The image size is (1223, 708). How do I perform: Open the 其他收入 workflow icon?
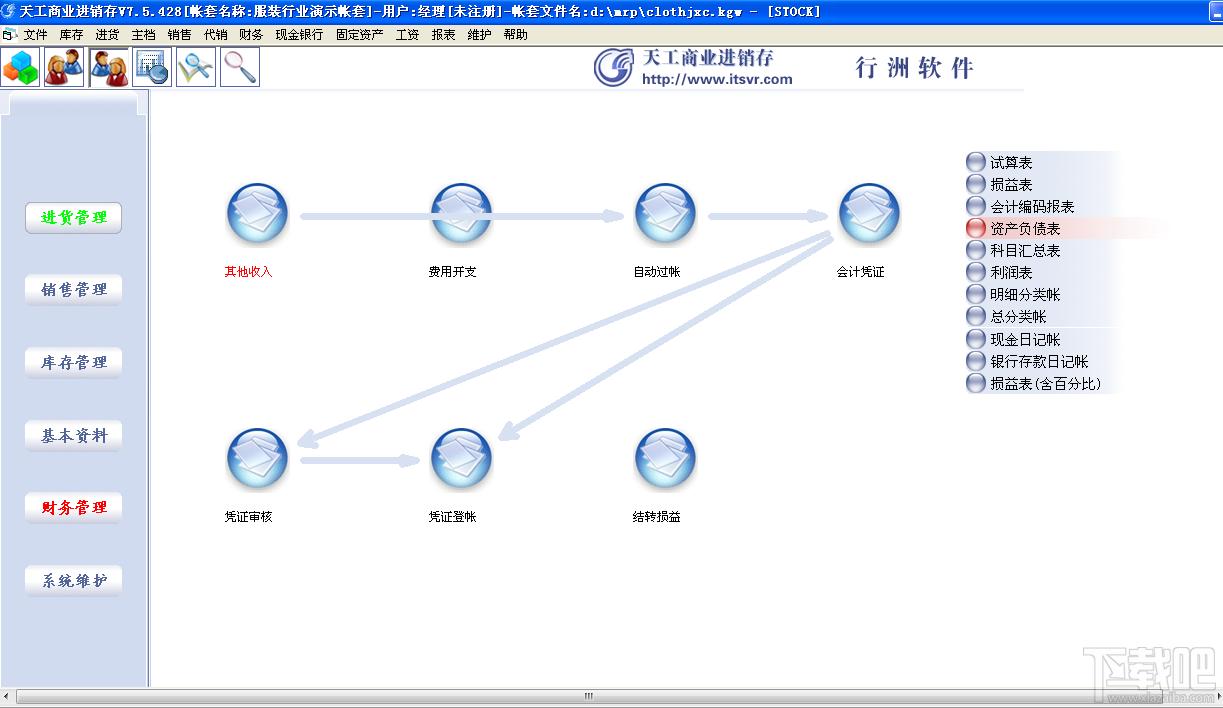(x=257, y=214)
